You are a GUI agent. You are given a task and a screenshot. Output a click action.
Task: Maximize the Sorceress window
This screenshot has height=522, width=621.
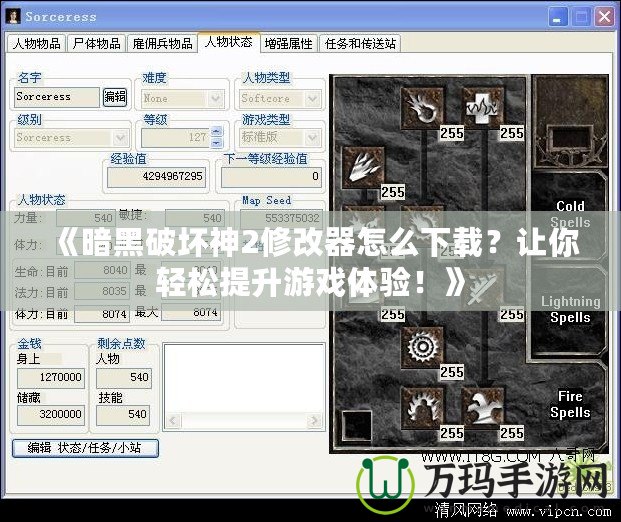581,17
